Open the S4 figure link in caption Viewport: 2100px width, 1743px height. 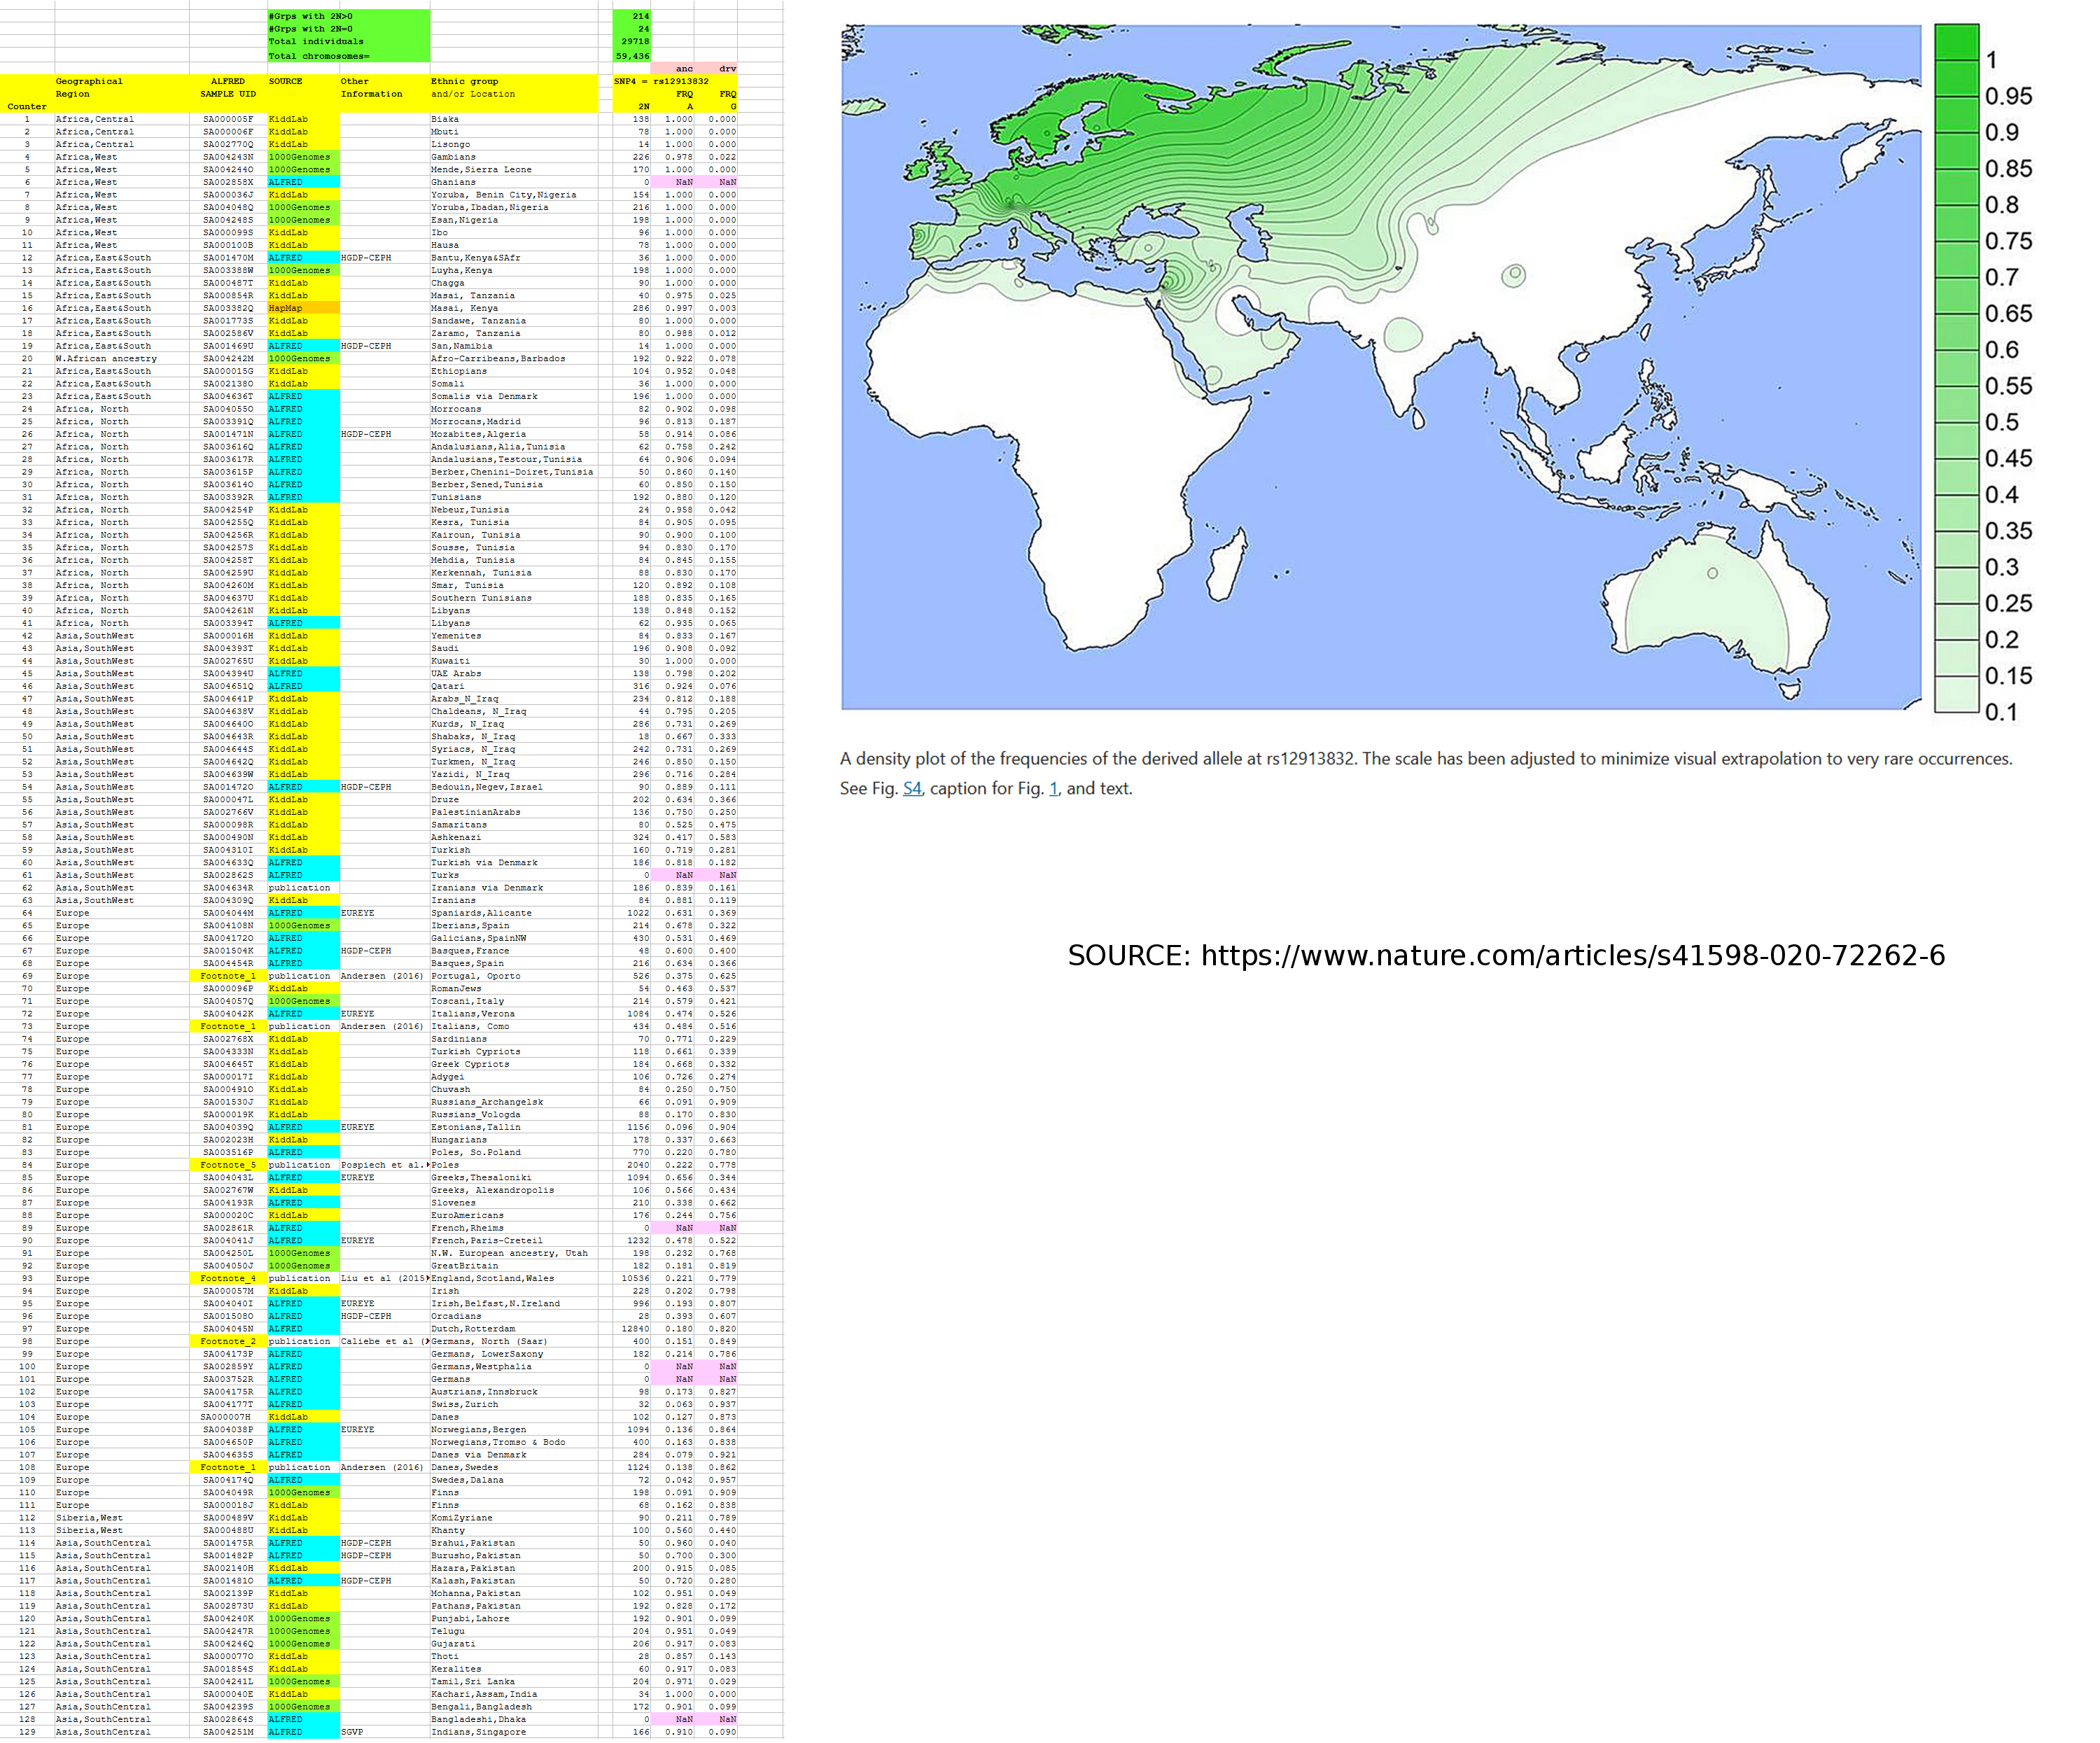pyautogui.click(x=912, y=789)
